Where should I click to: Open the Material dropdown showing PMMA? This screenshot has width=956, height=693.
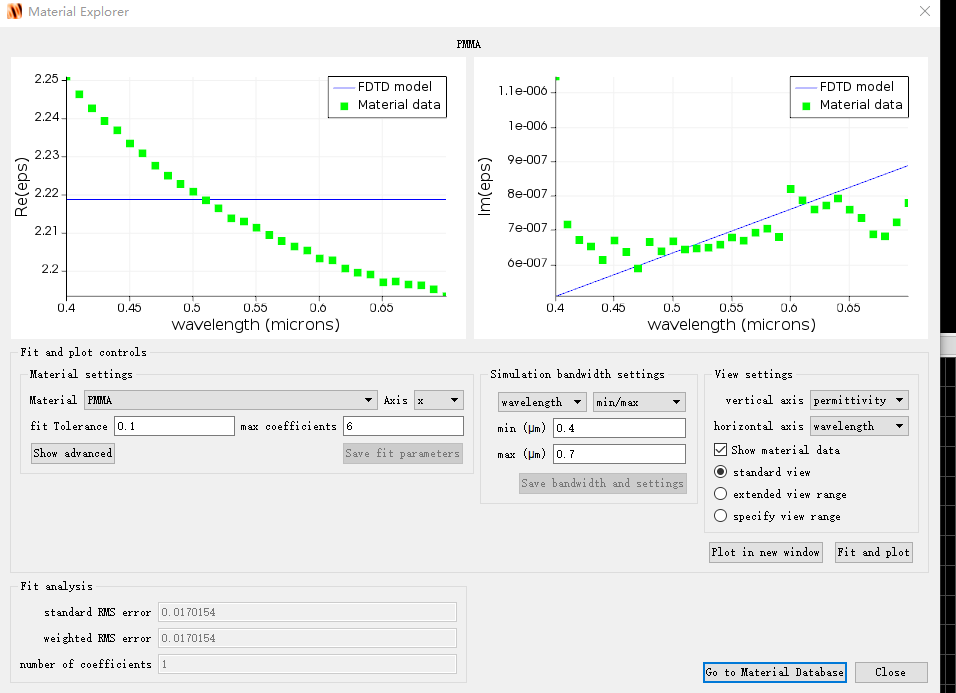[230, 400]
